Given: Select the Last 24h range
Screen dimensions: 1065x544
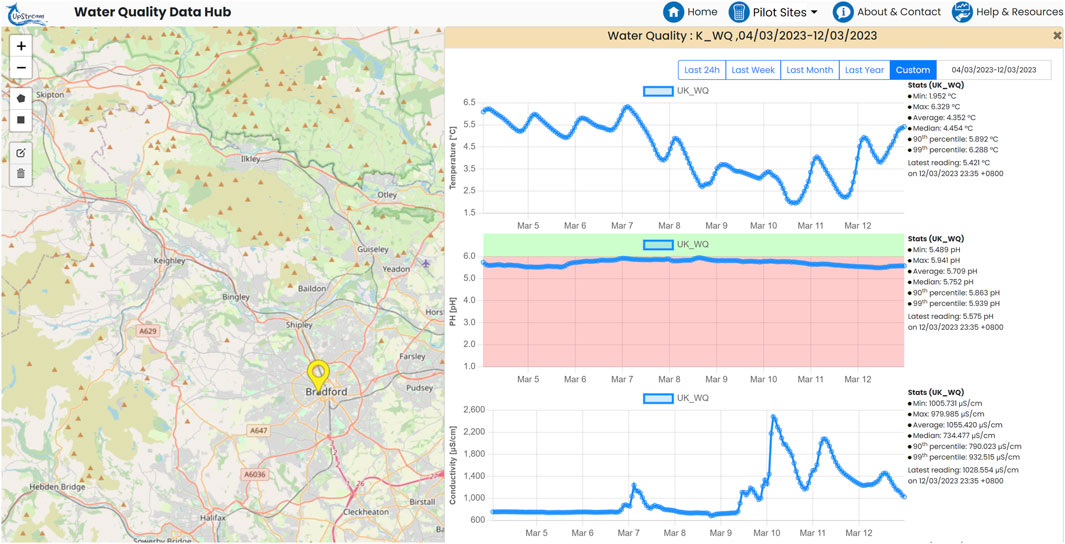Looking at the screenshot, I should tap(702, 70).
